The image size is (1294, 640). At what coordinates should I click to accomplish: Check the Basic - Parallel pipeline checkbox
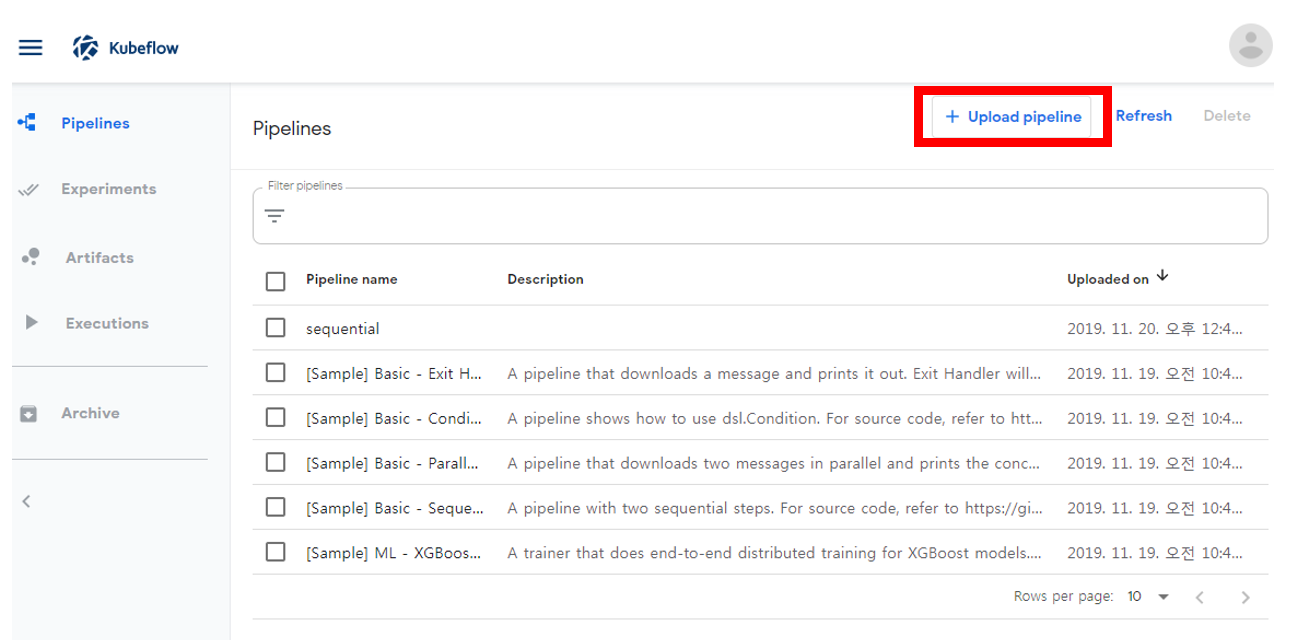(x=276, y=463)
